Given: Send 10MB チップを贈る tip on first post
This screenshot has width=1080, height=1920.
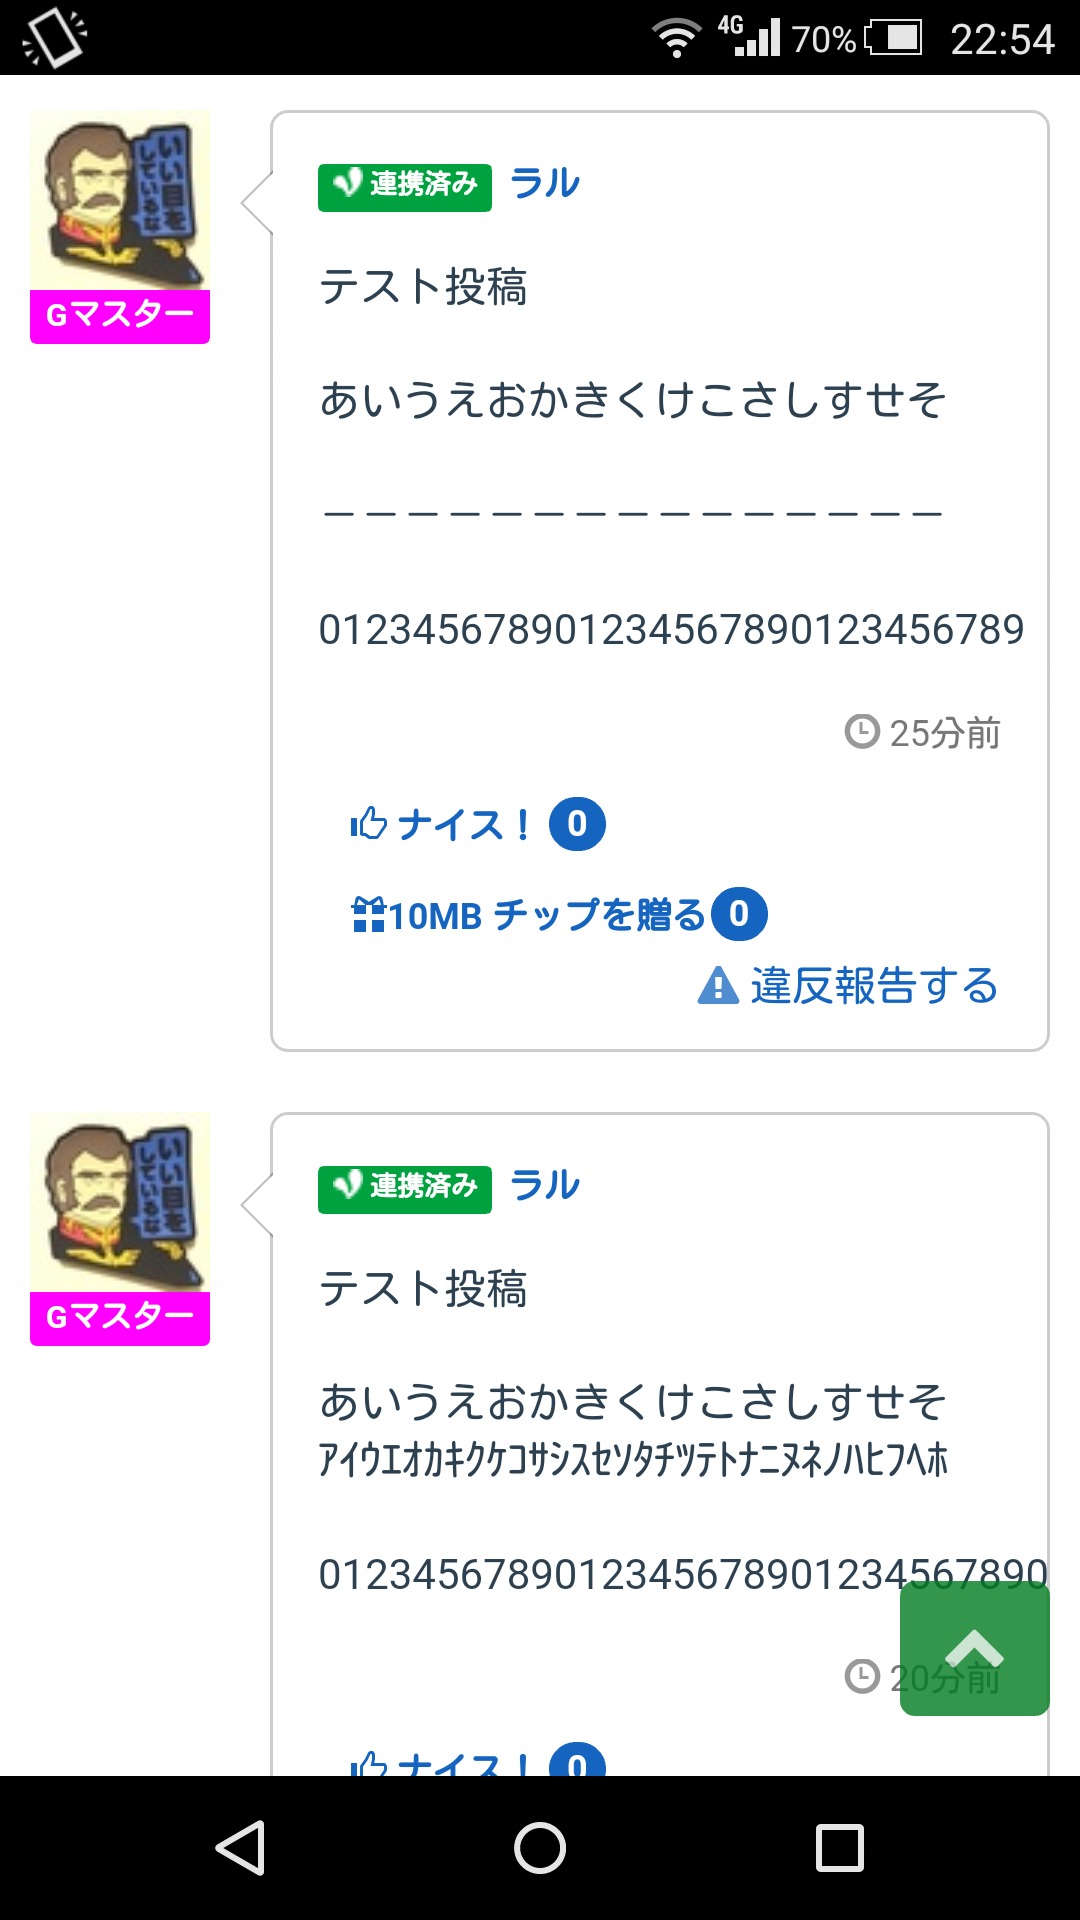Looking at the screenshot, I should click(x=546, y=915).
